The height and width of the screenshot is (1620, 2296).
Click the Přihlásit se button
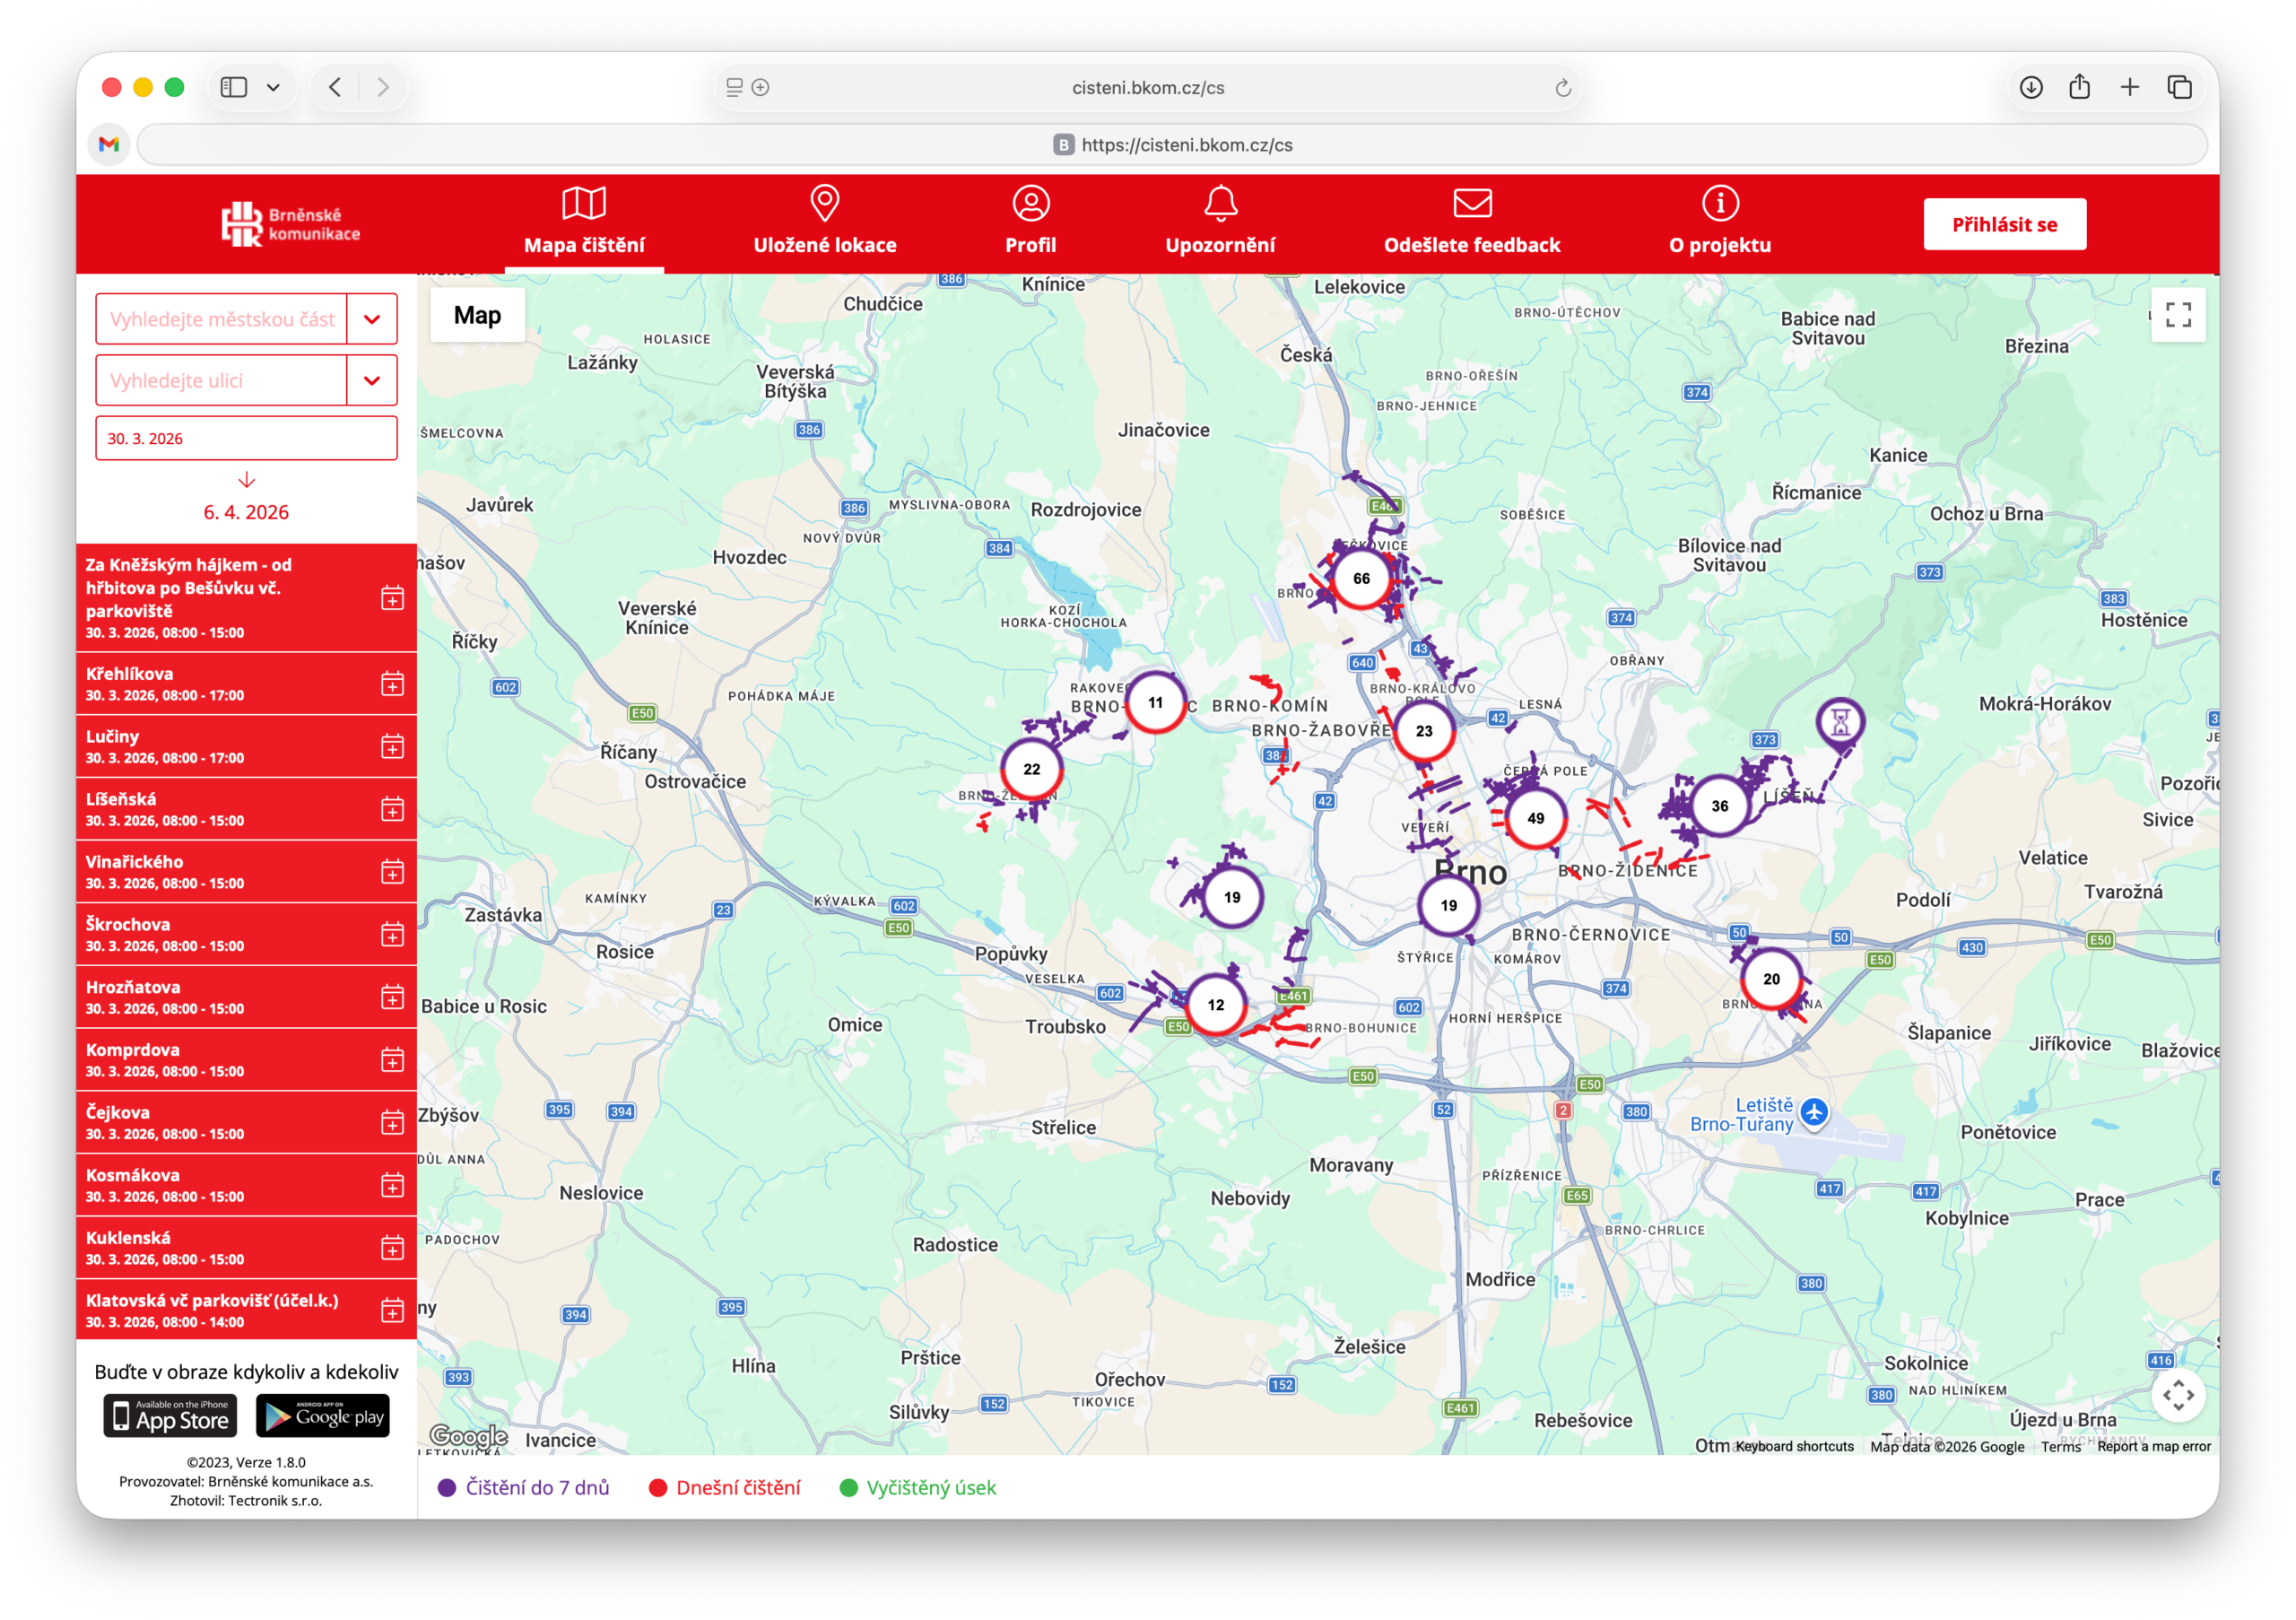tap(2004, 224)
